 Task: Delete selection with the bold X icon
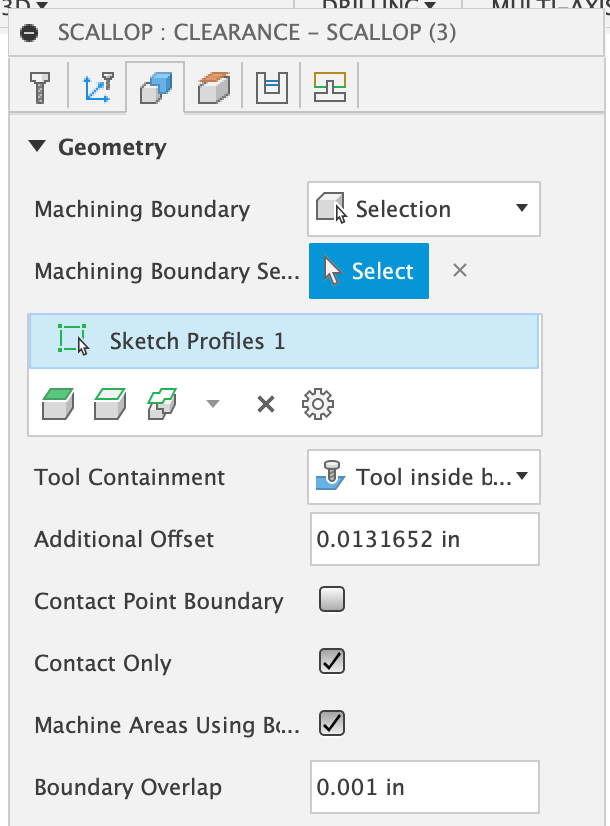(265, 404)
